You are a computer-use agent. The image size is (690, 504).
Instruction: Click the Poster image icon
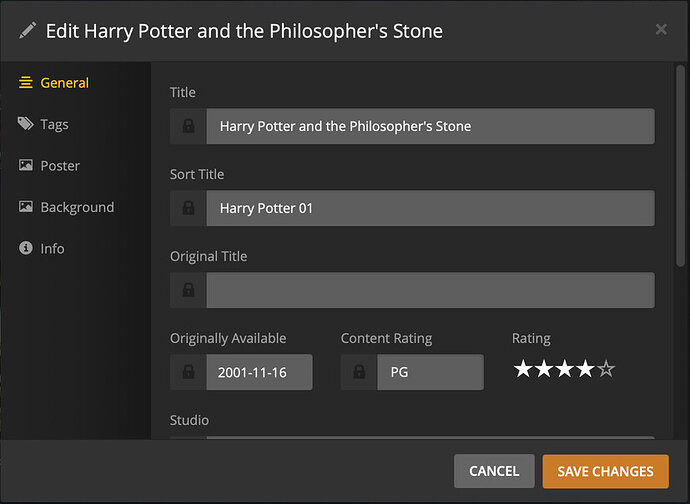tap(26, 166)
